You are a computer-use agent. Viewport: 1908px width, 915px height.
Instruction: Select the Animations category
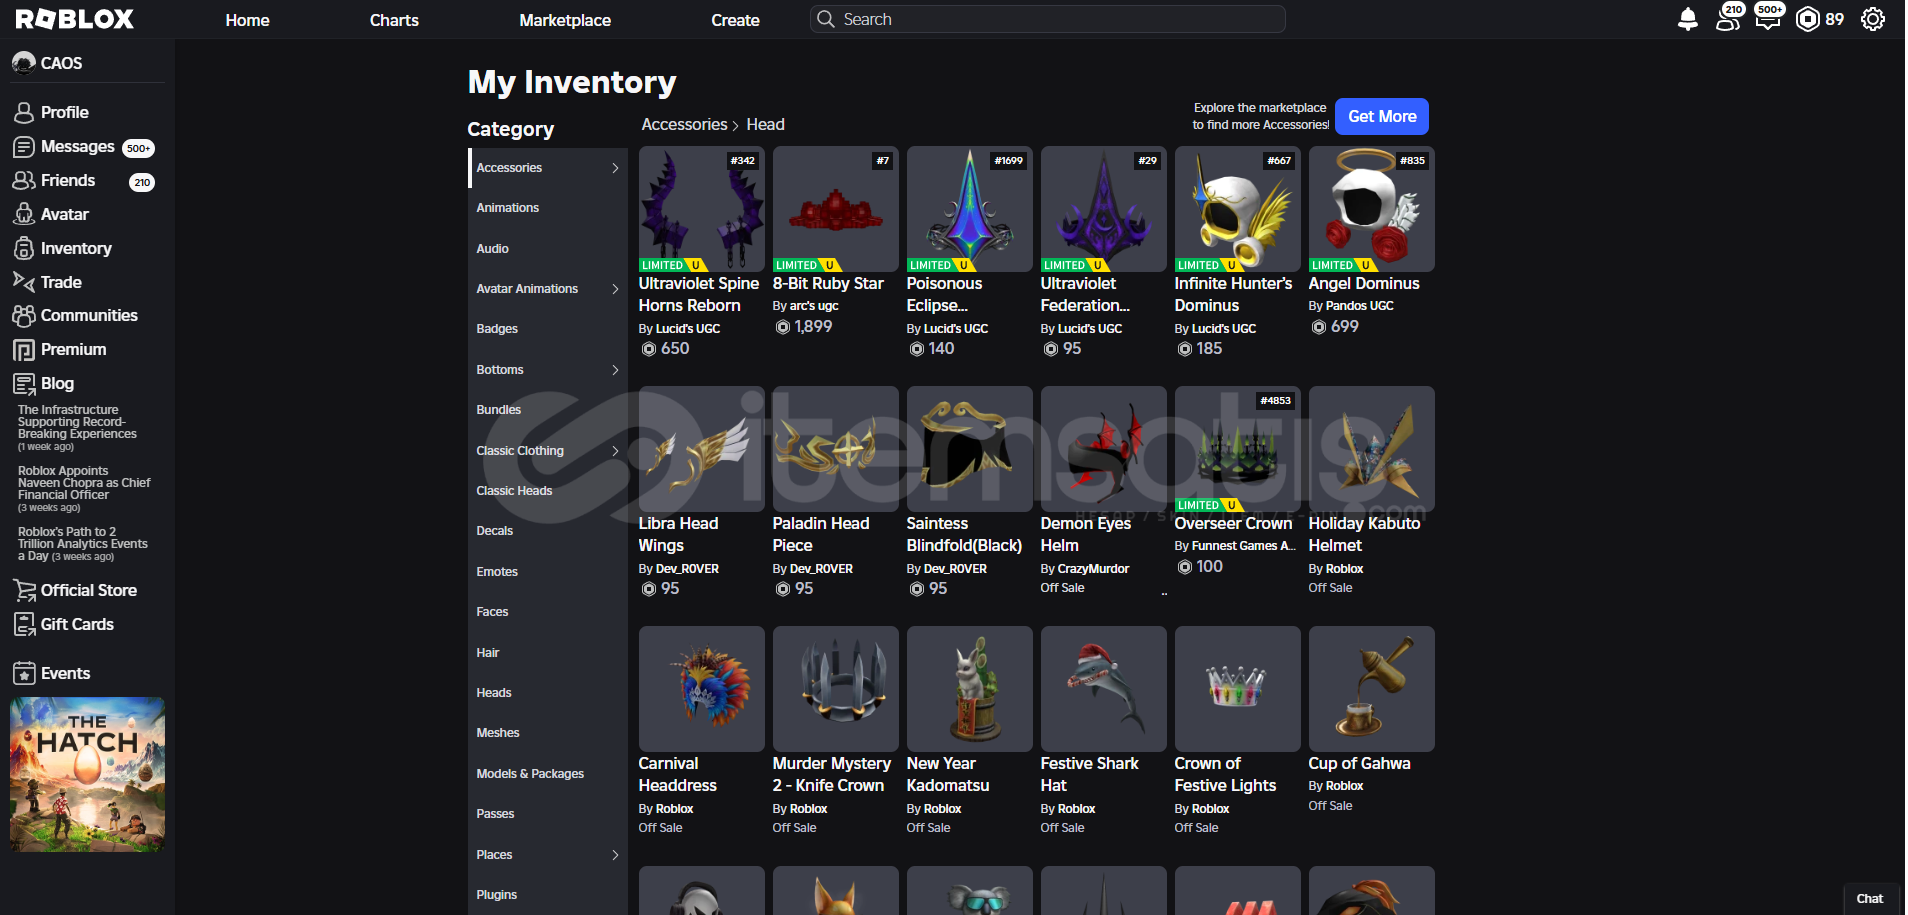click(x=547, y=208)
